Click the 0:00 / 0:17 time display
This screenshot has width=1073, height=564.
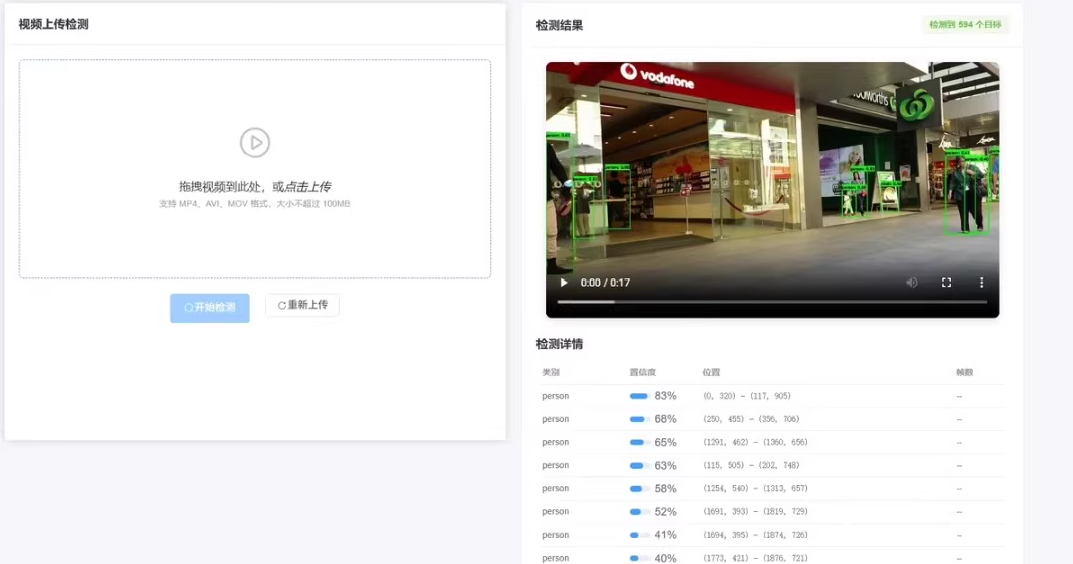click(x=605, y=283)
